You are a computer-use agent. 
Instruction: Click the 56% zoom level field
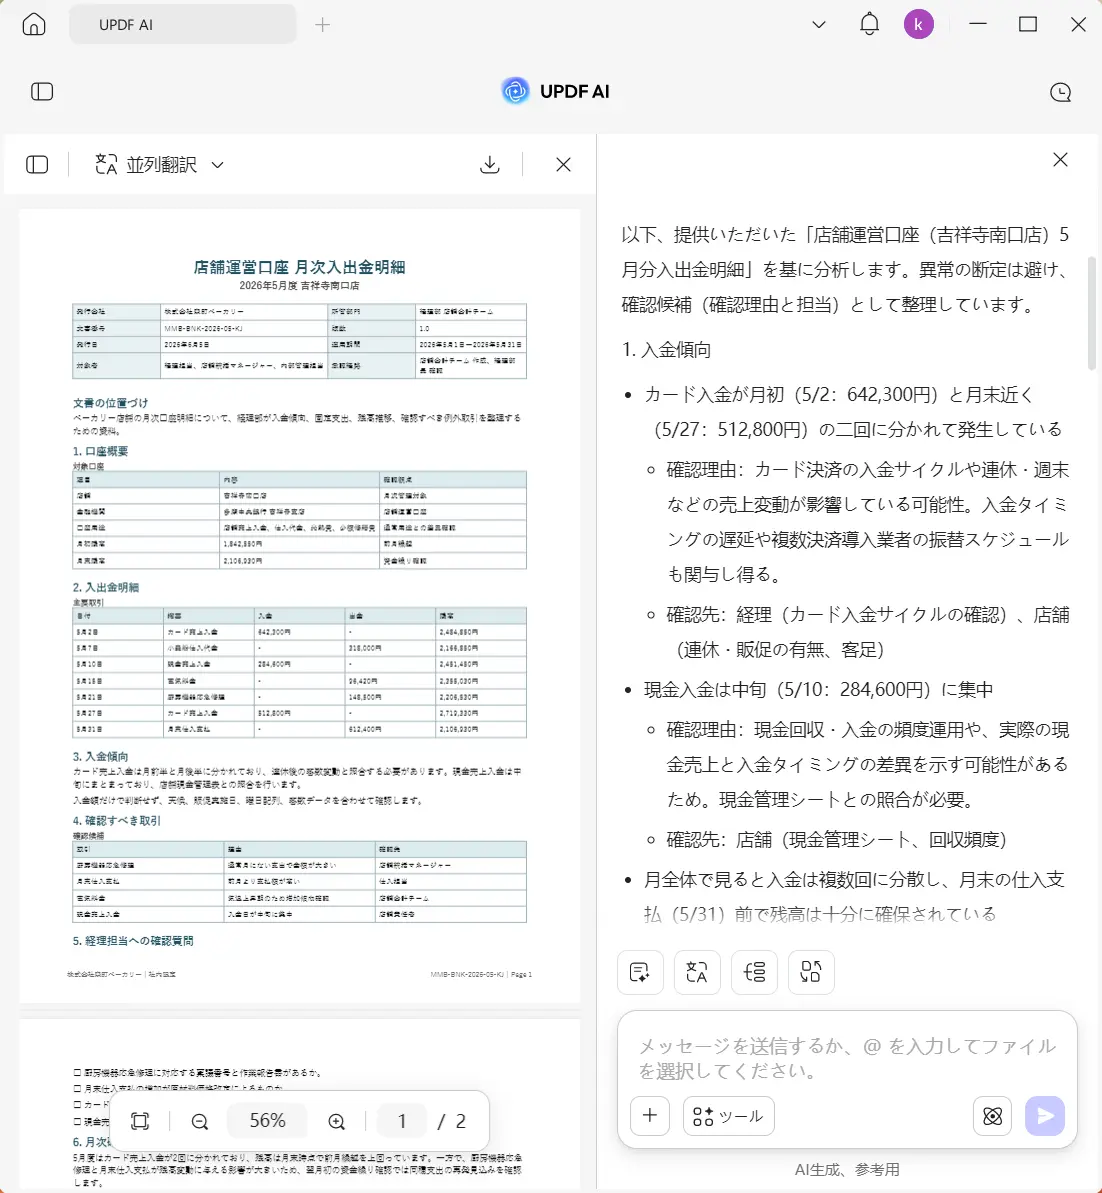[x=267, y=1121]
